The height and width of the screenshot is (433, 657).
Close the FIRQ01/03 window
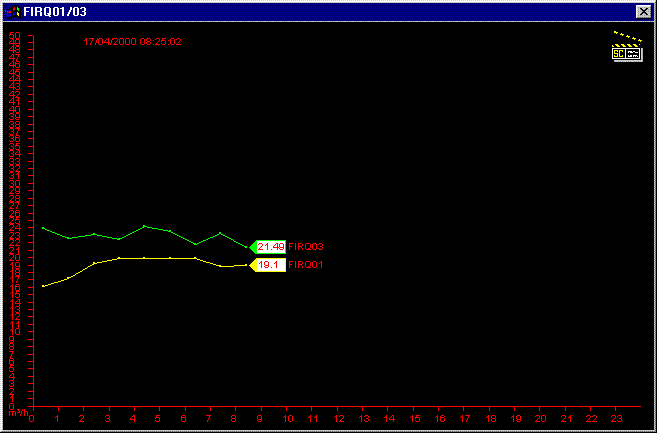click(643, 11)
